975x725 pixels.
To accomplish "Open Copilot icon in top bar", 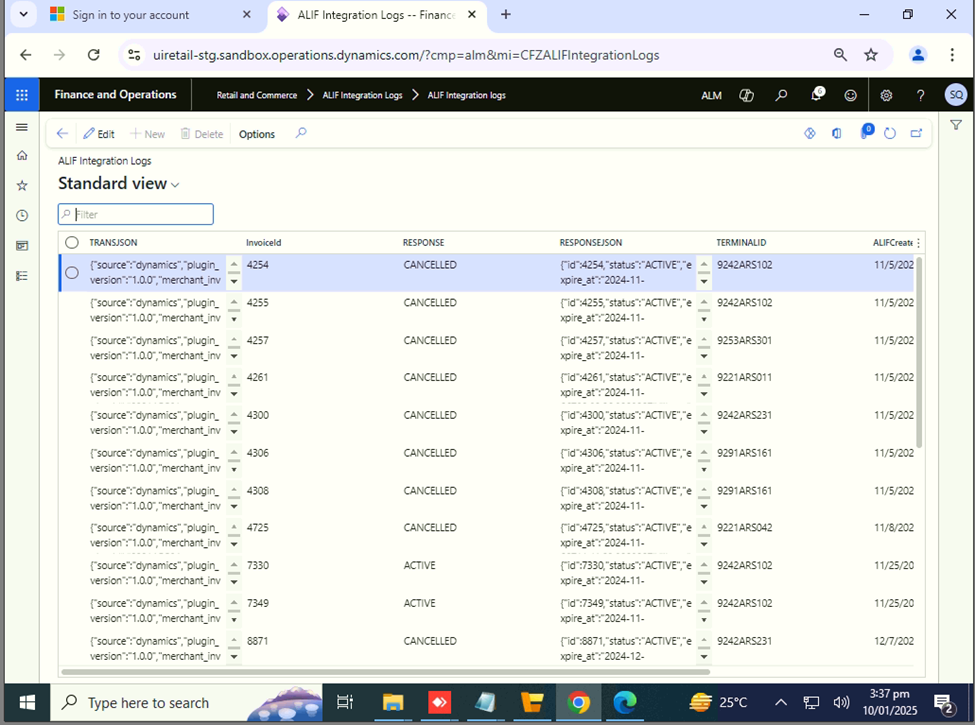I will [746, 95].
